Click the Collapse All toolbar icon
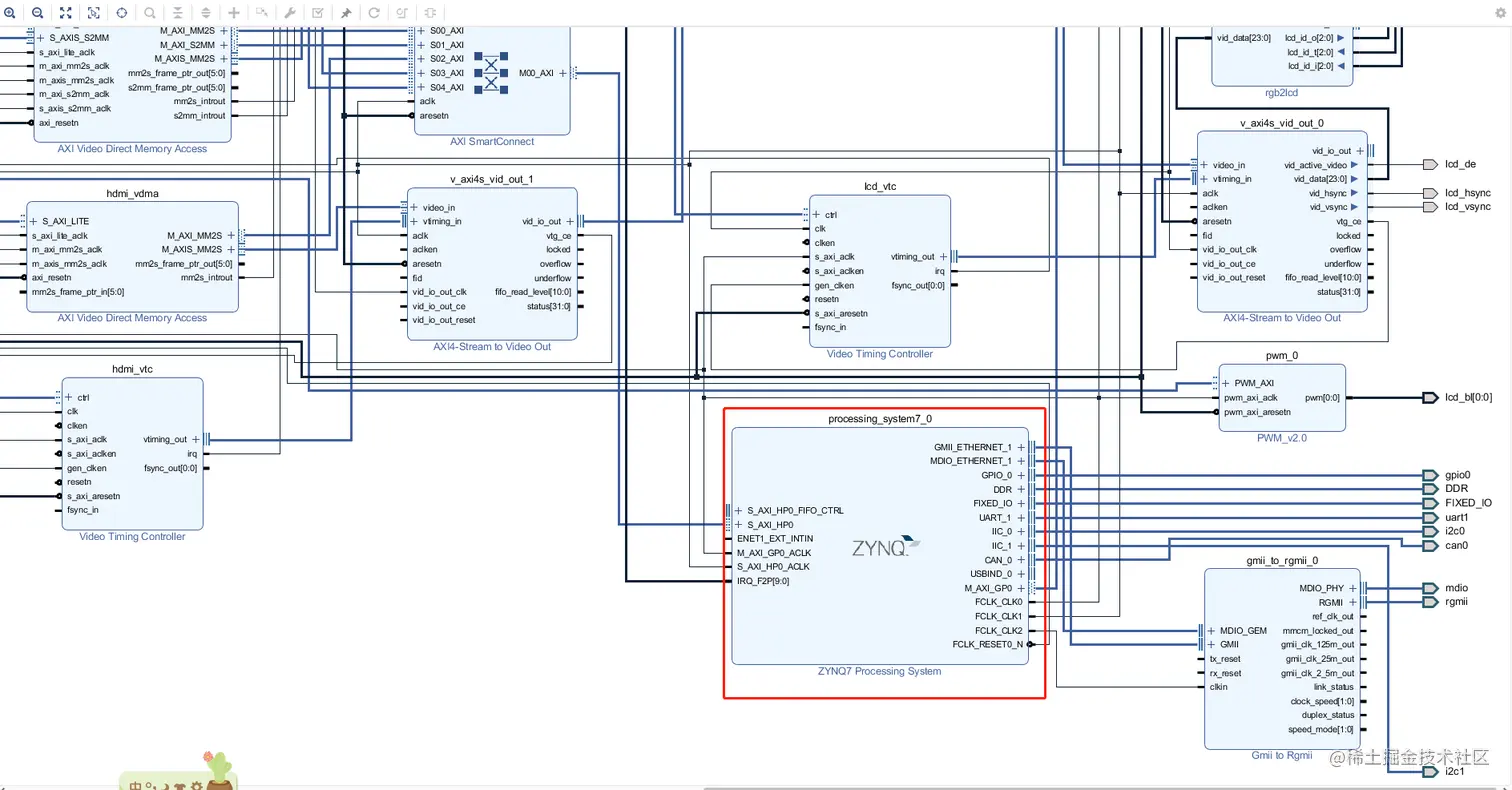 [178, 13]
